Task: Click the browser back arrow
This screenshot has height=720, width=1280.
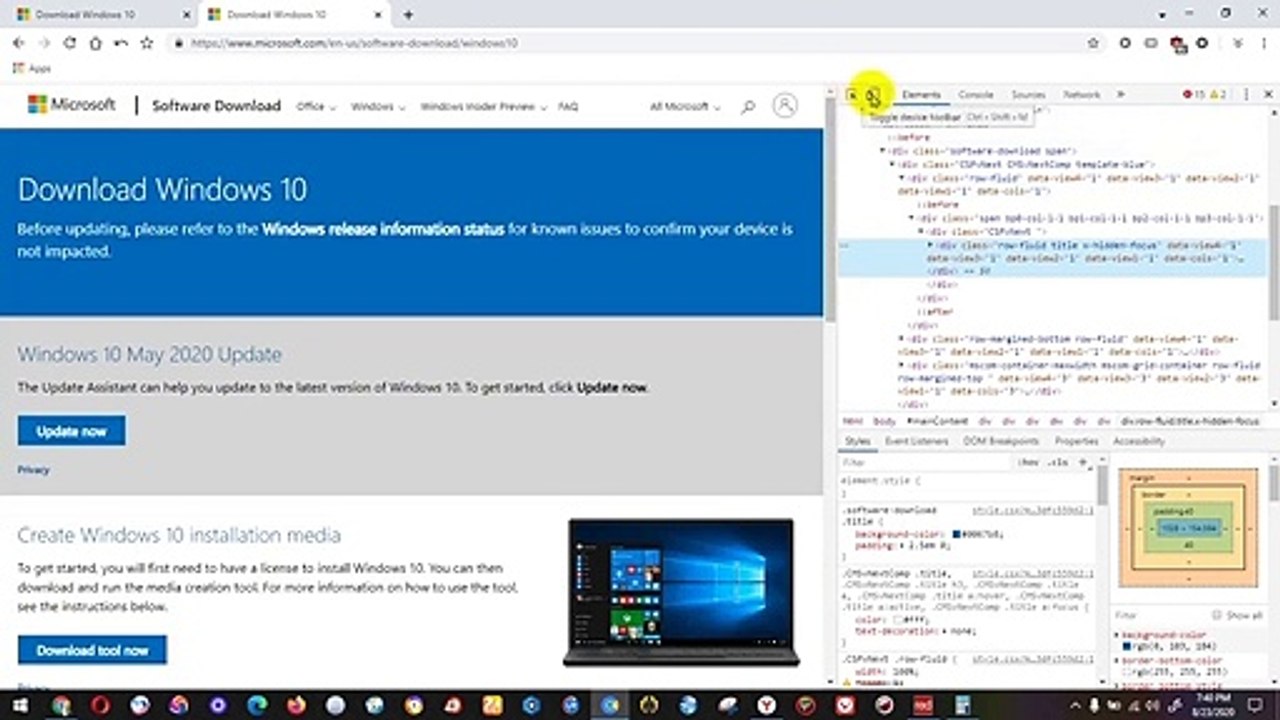Action: pos(19,43)
